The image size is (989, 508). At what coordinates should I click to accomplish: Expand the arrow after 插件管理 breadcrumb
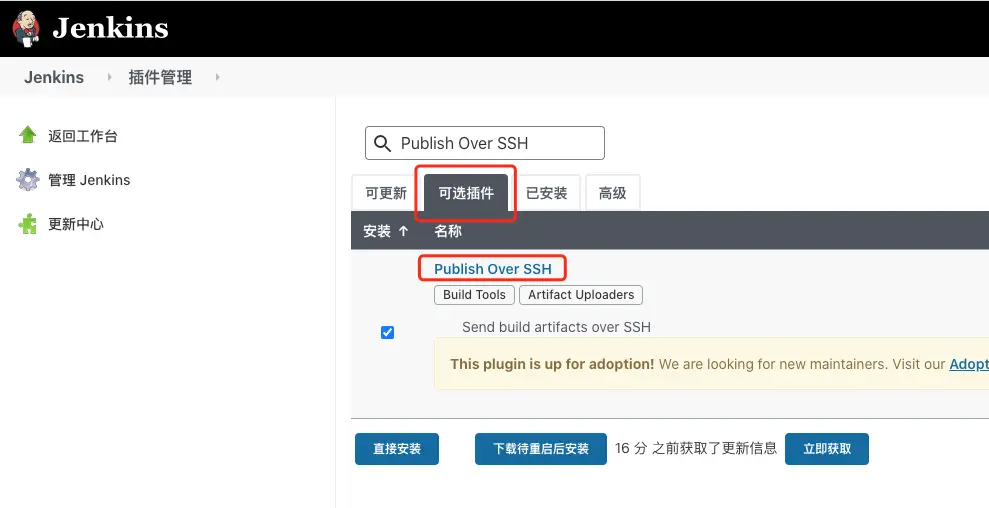[x=218, y=77]
